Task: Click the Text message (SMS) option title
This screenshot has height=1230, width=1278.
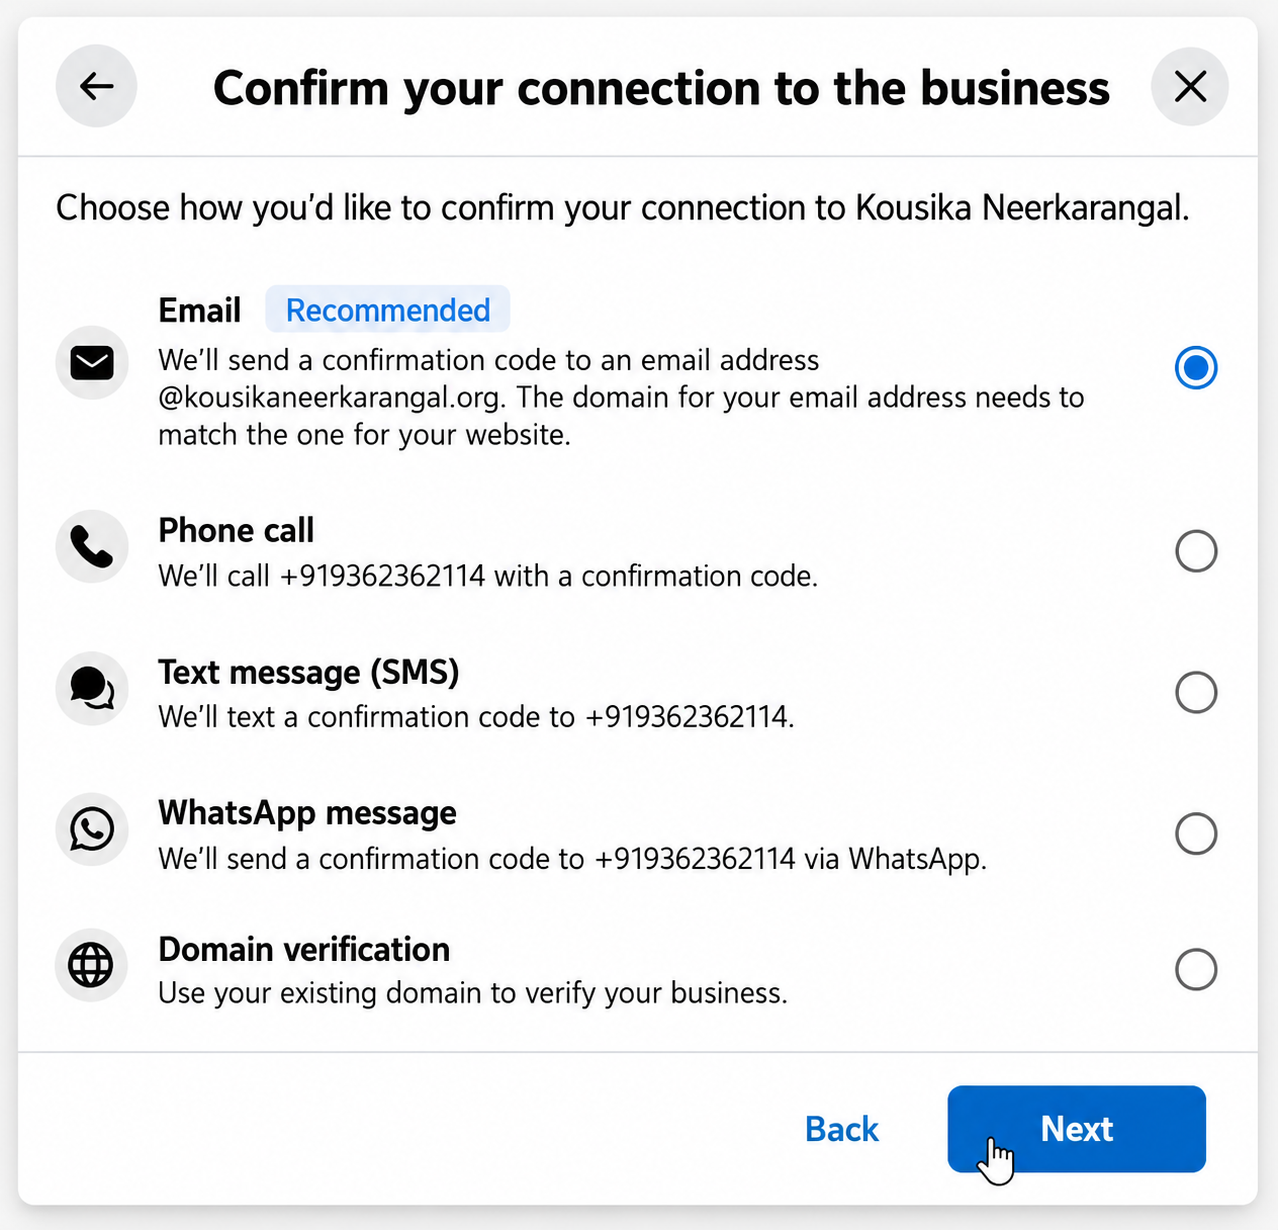Action: pyautogui.click(x=309, y=672)
